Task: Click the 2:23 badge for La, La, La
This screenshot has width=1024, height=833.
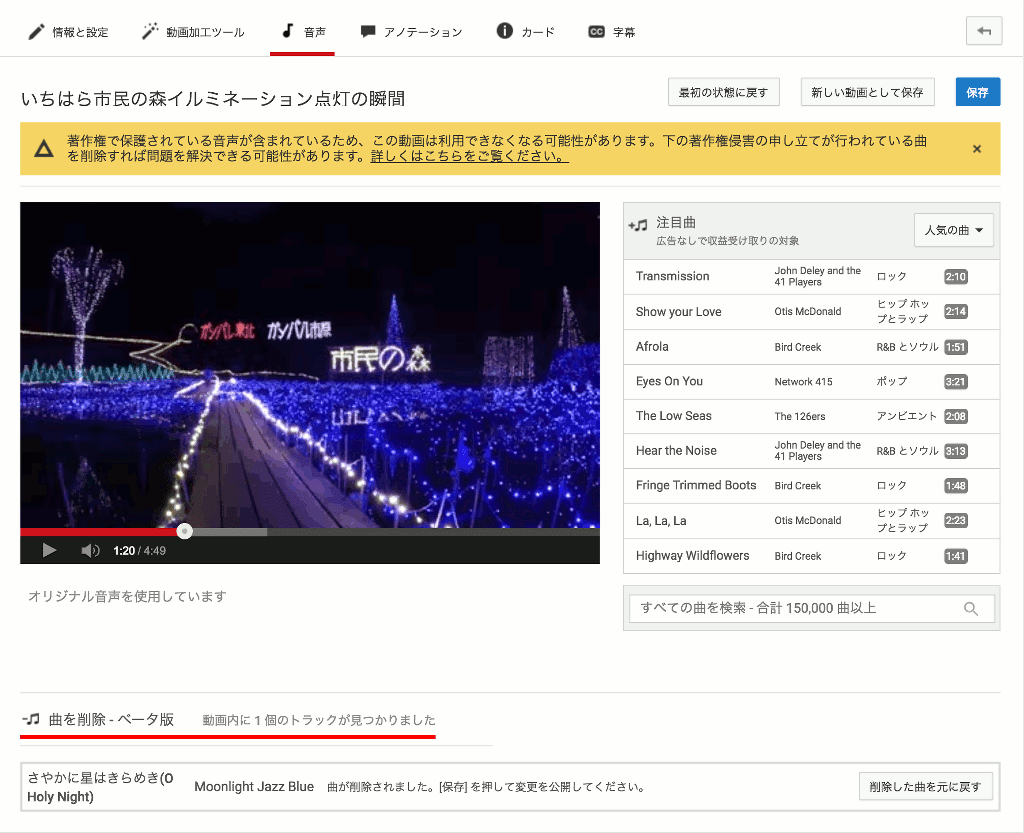Action: tap(956, 521)
